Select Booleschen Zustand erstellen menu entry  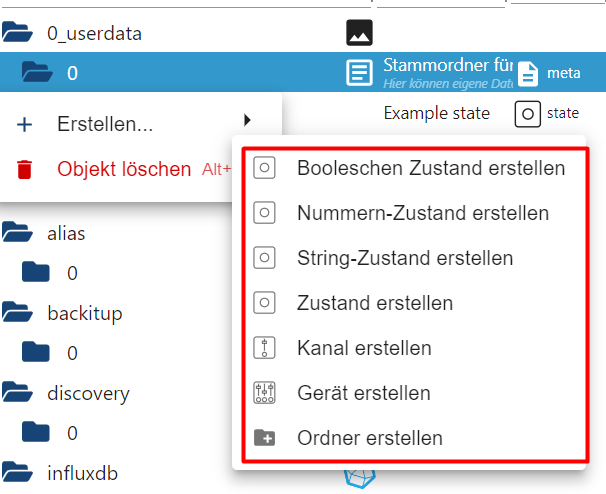[414, 168]
